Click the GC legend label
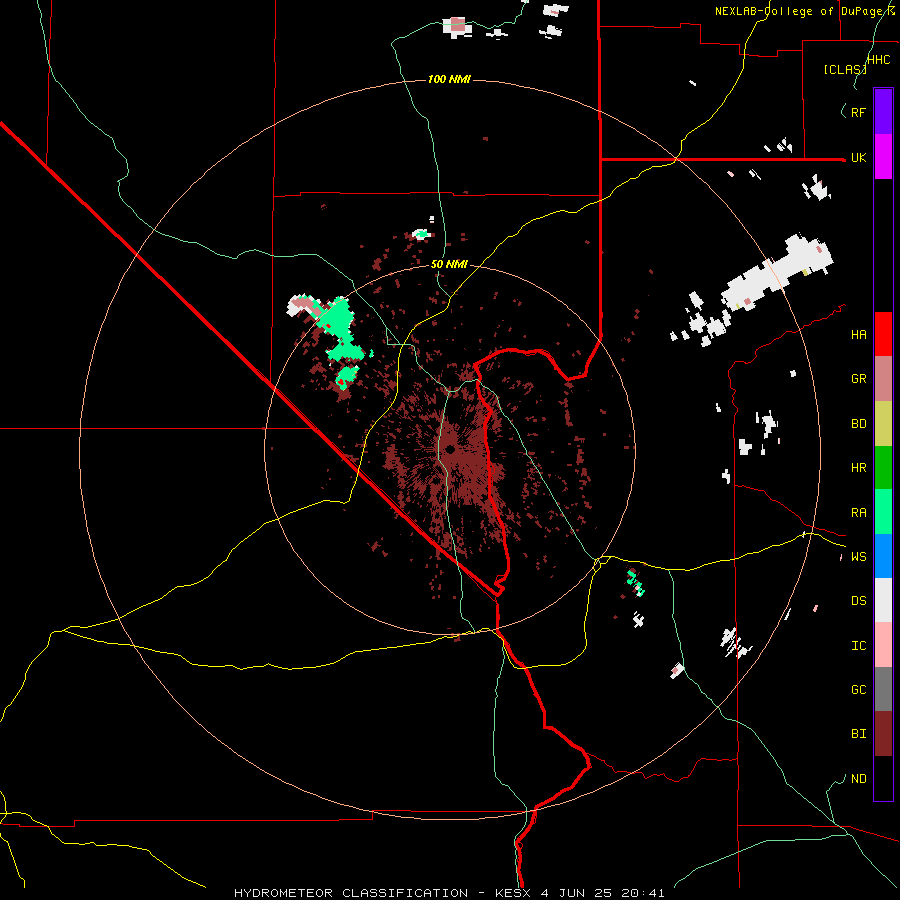The image size is (900, 900). tap(858, 690)
